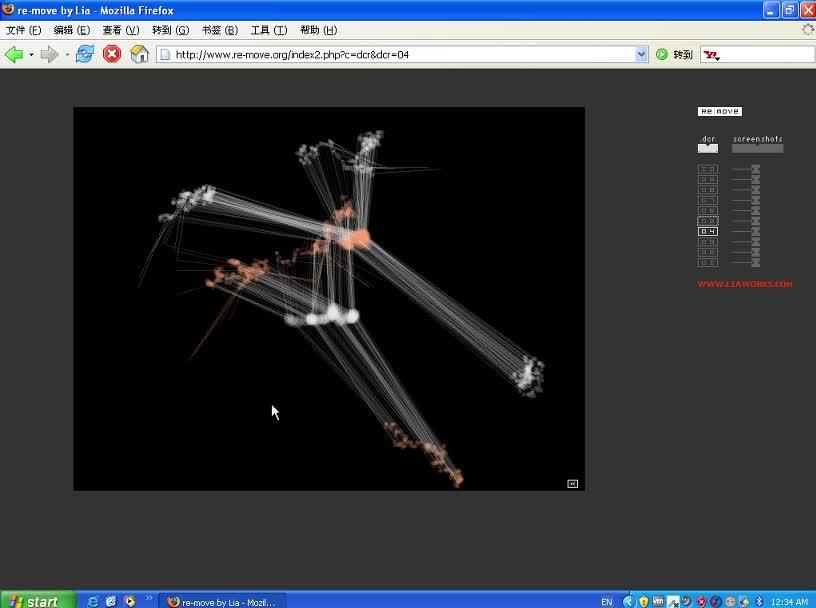The height and width of the screenshot is (608, 816).
Task: Open screenshot icon beside piece 02
Action: 756,252
